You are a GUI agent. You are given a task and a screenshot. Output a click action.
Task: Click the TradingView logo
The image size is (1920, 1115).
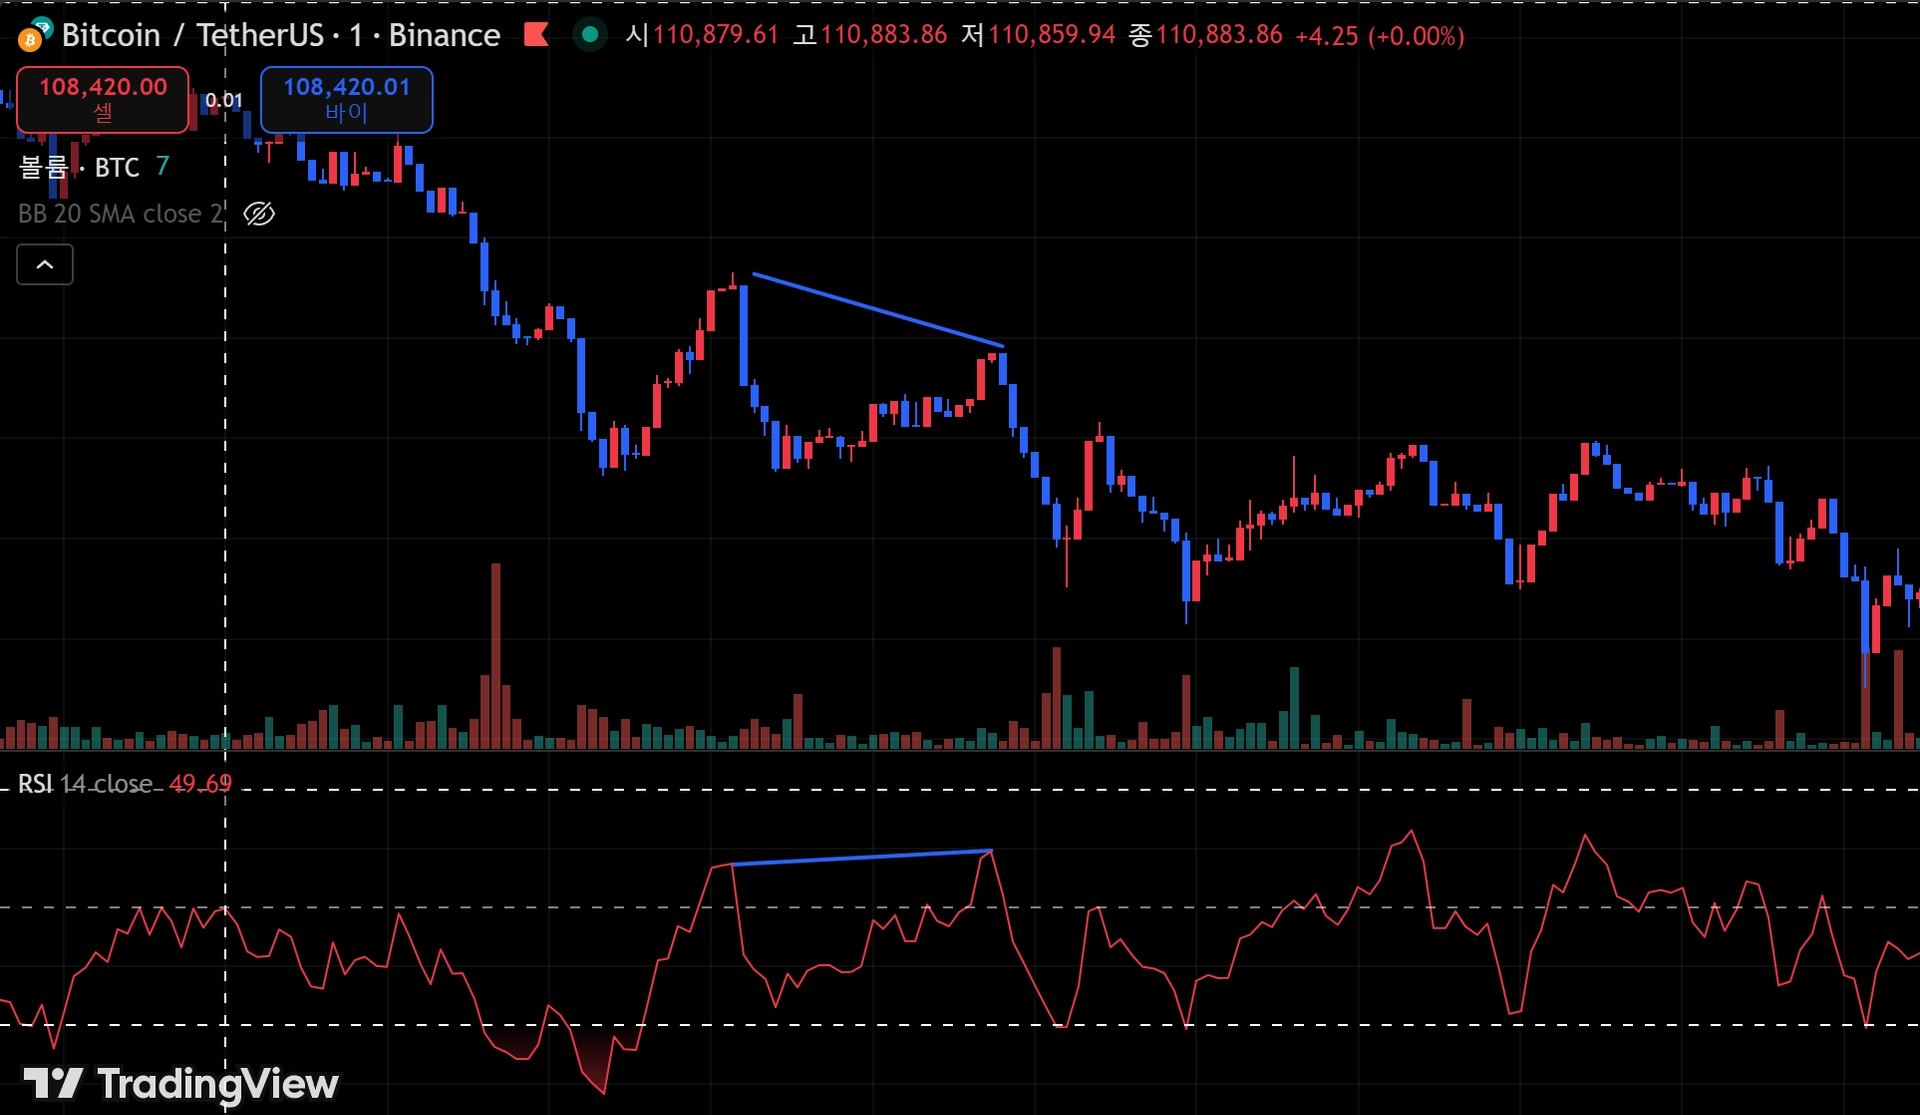point(181,1084)
